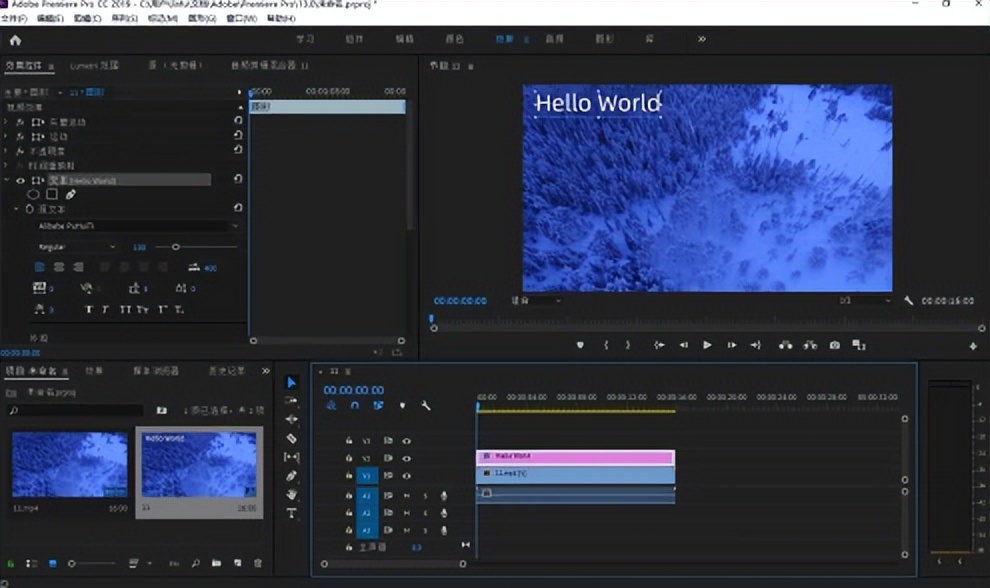The height and width of the screenshot is (588, 990).
Task: Click the trash icon in the Project panel
Action: pyautogui.click(x=258, y=564)
